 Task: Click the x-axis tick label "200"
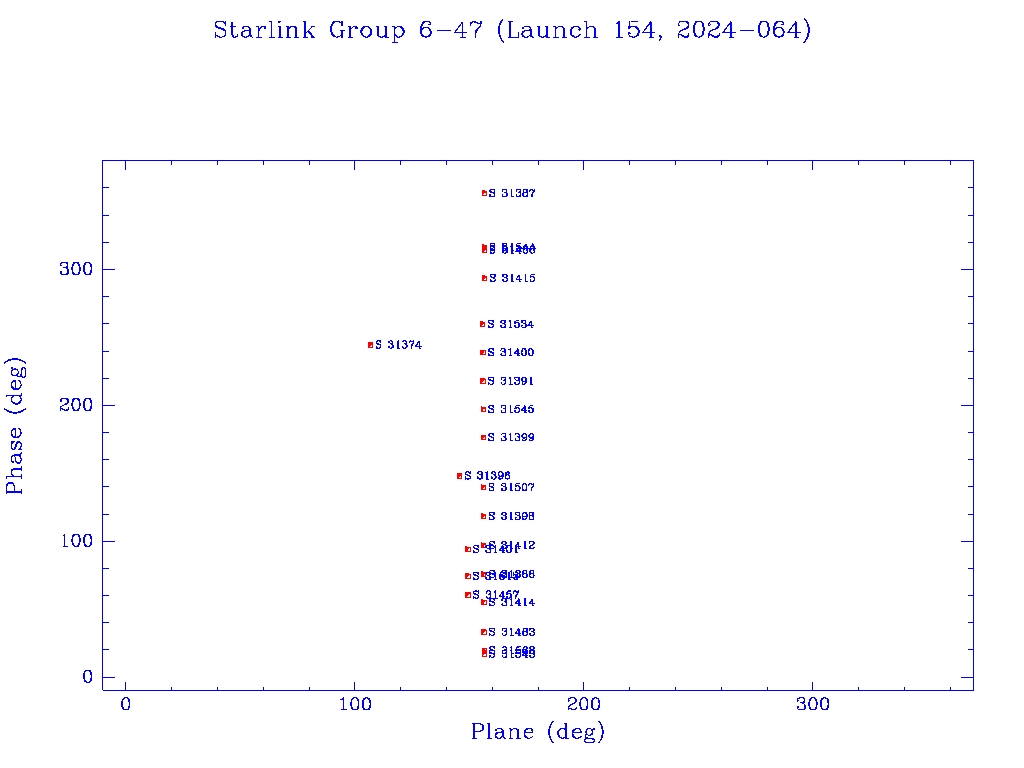[x=583, y=705]
